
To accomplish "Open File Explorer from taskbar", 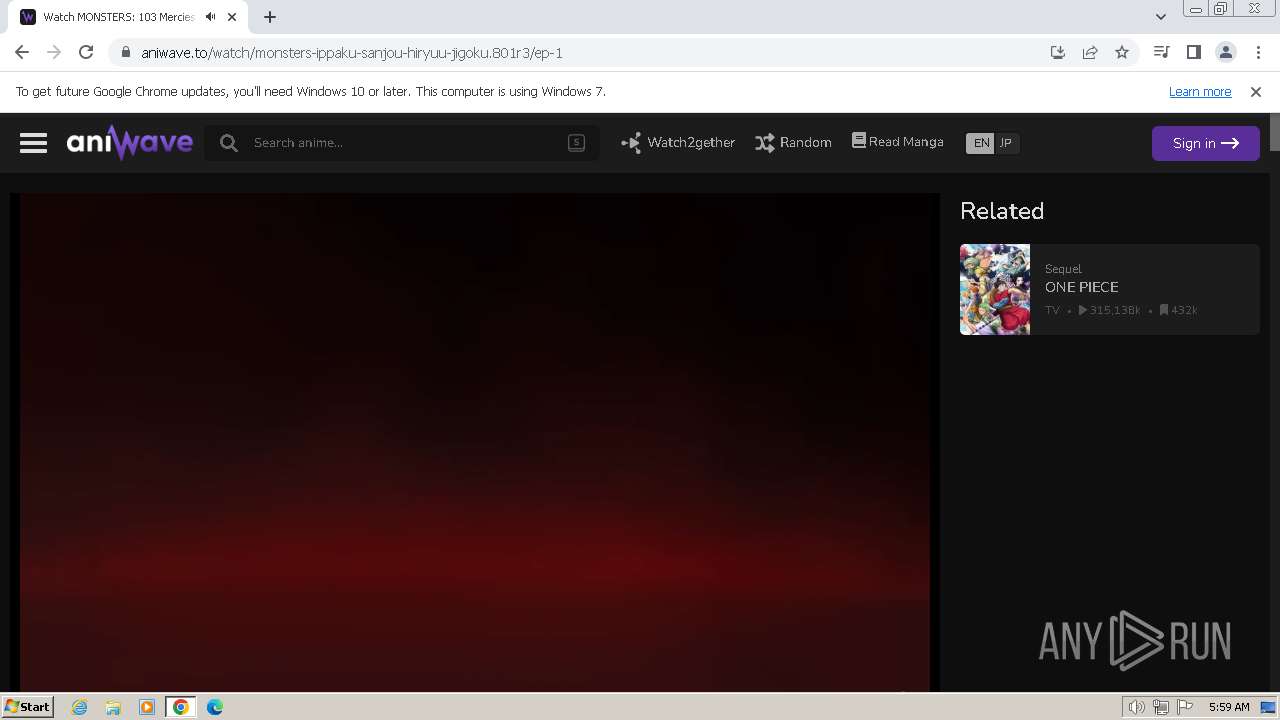I will point(113,707).
